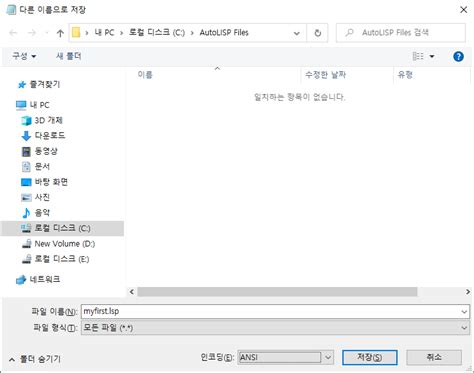The height and width of the screenshot is (373, 474).
Task: Click the 네트워크 network icon
Action: pyautogui.click(x=21, y=280)
